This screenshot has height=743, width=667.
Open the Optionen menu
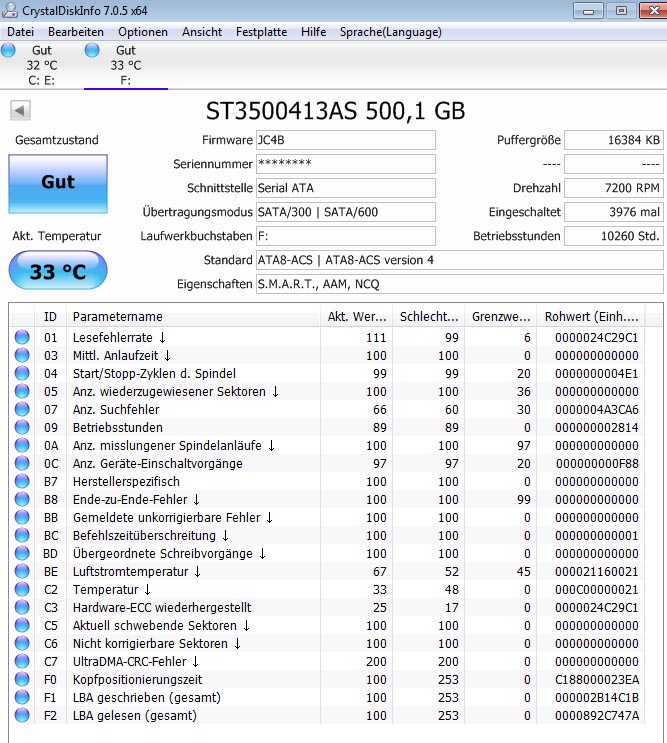click(143, 32)
